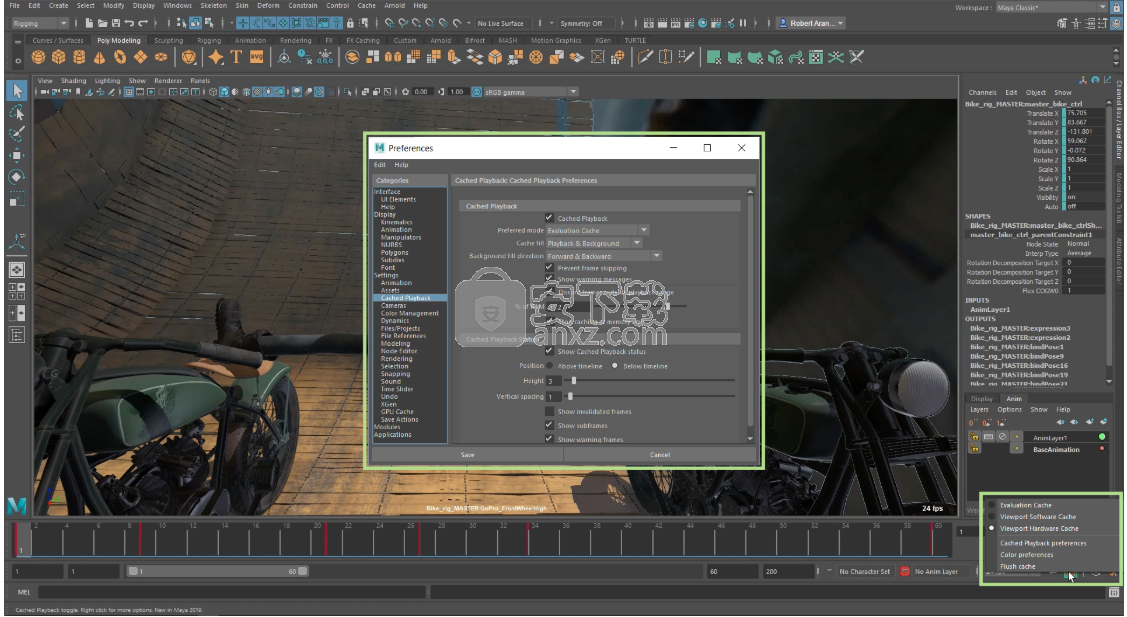The image size is (1127, 617).
Task: Click Save in Preferences window
Action: pos(467,454)
